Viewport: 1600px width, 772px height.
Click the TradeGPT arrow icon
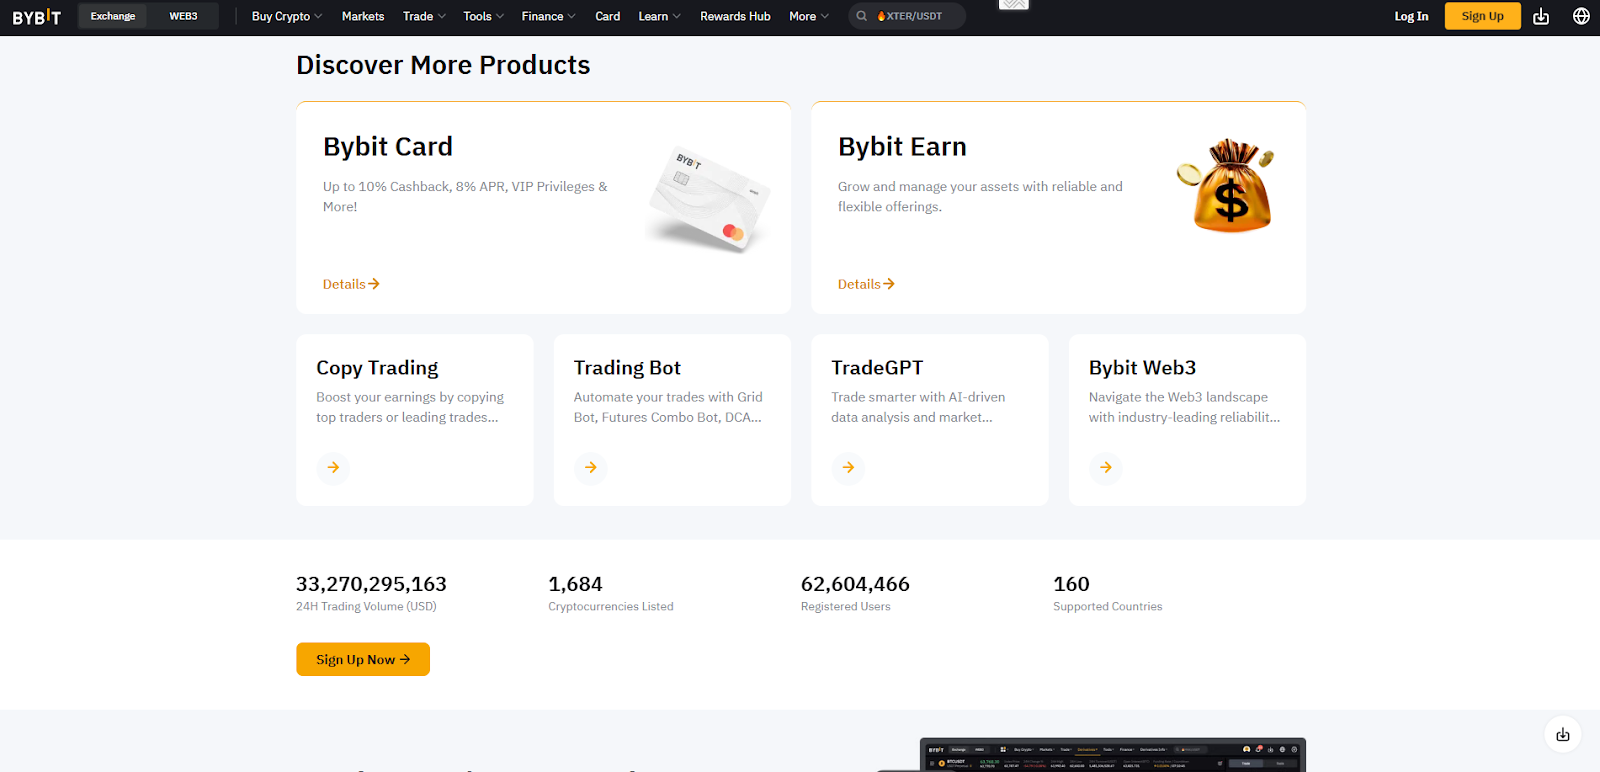click(x=848, y=467)
